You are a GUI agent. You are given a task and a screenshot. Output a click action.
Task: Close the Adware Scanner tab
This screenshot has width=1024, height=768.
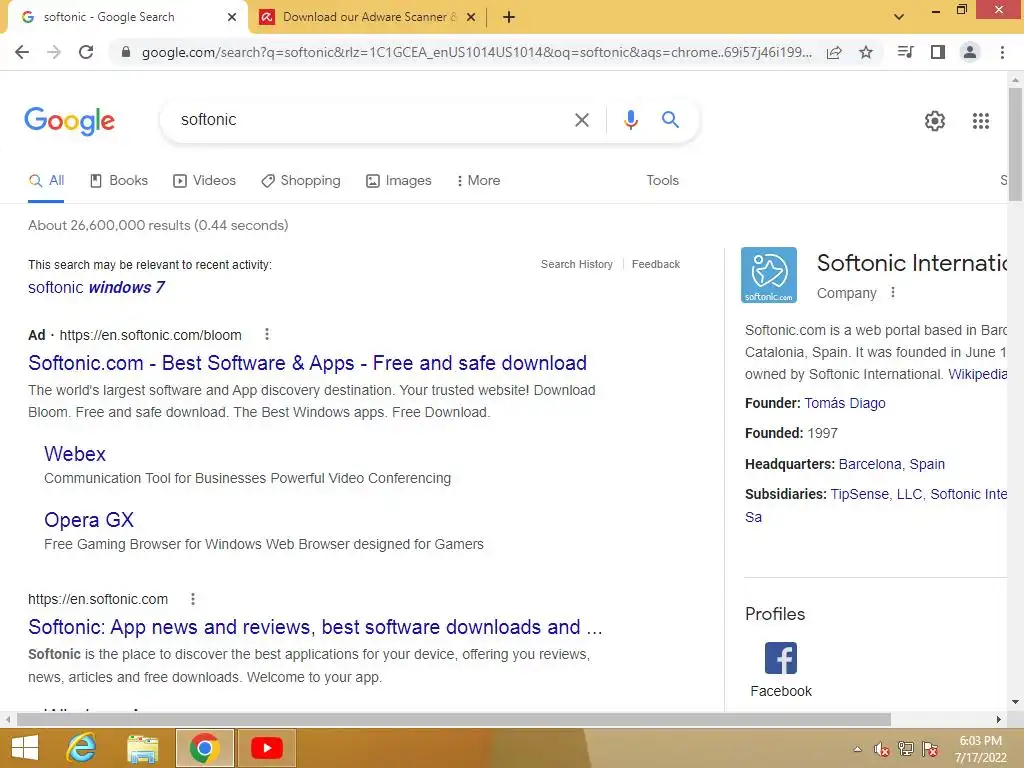[x=471, y=18]
